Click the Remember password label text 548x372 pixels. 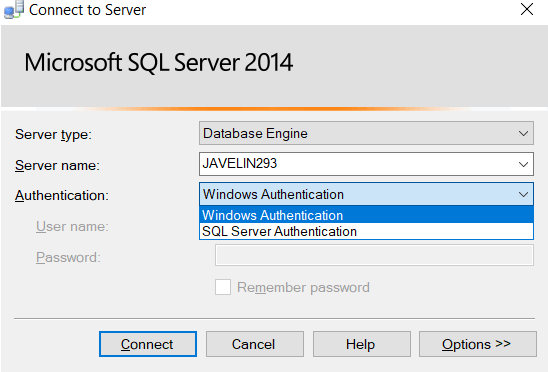click(x=303, y=287)
